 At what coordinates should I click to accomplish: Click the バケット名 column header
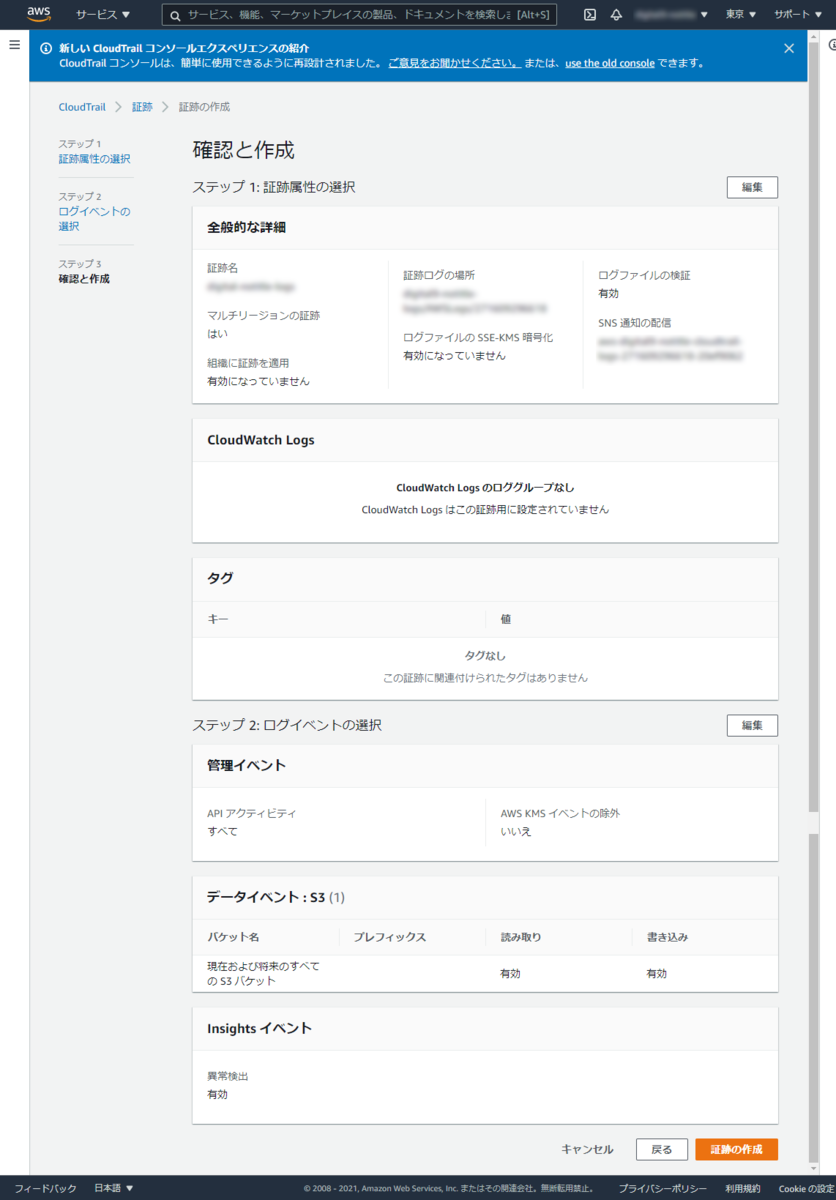point(233,937)
